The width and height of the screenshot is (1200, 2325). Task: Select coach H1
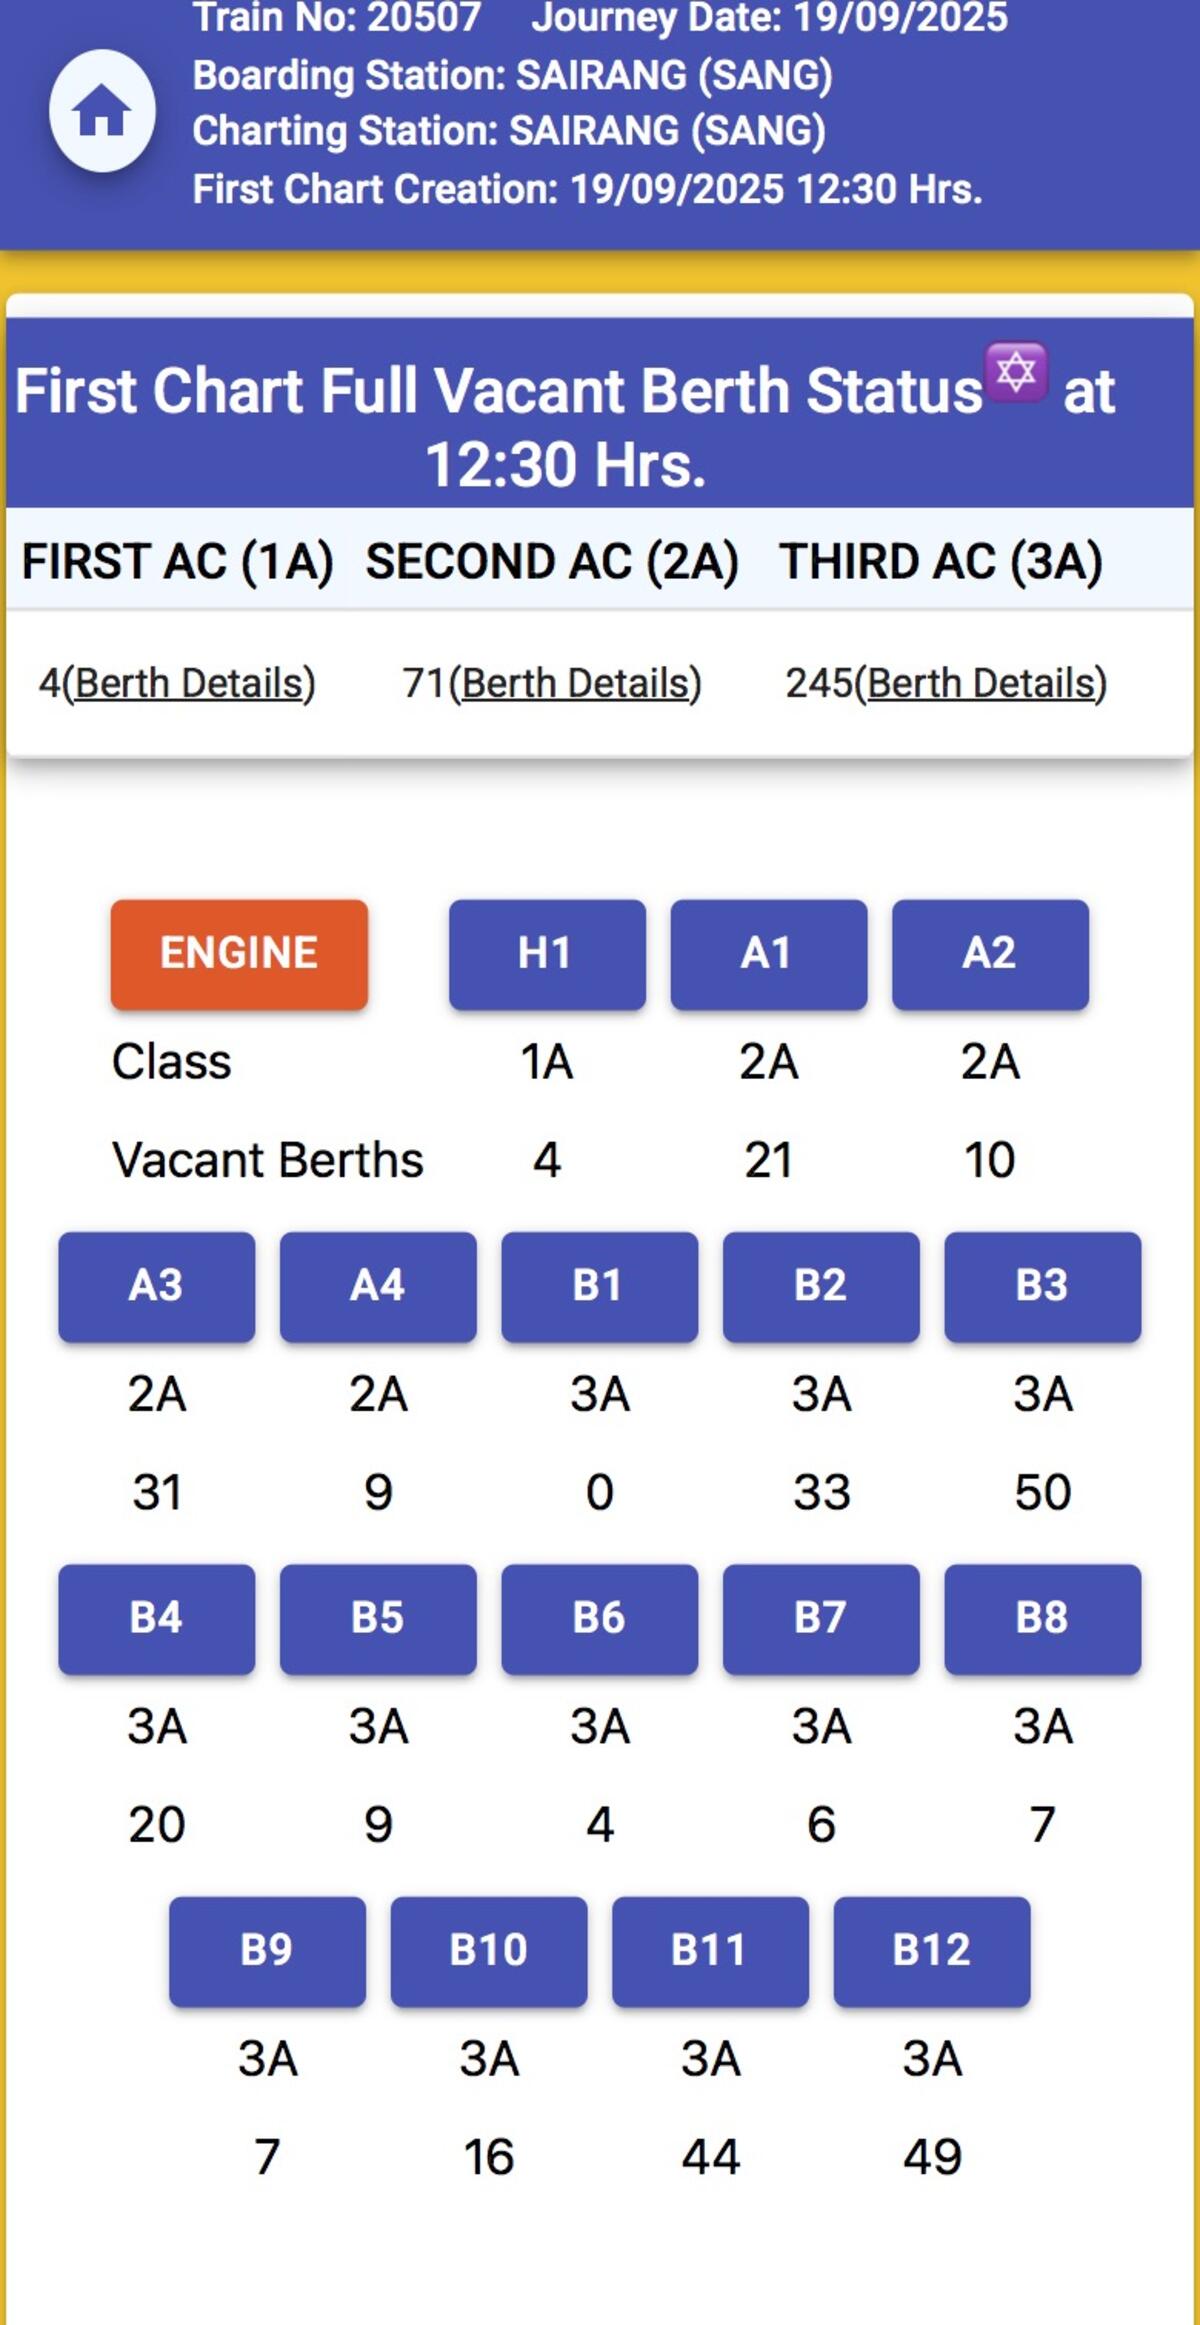tap(547, 954)
